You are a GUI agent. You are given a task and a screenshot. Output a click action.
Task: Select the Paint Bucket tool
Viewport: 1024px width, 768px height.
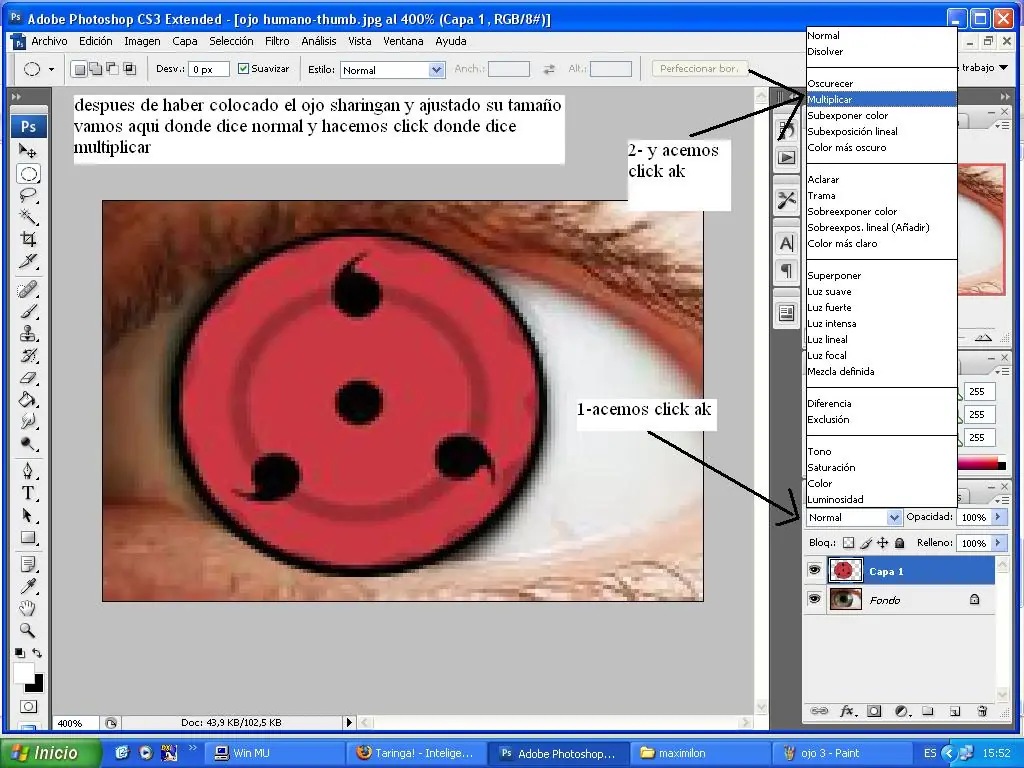(x=28, y=399)
